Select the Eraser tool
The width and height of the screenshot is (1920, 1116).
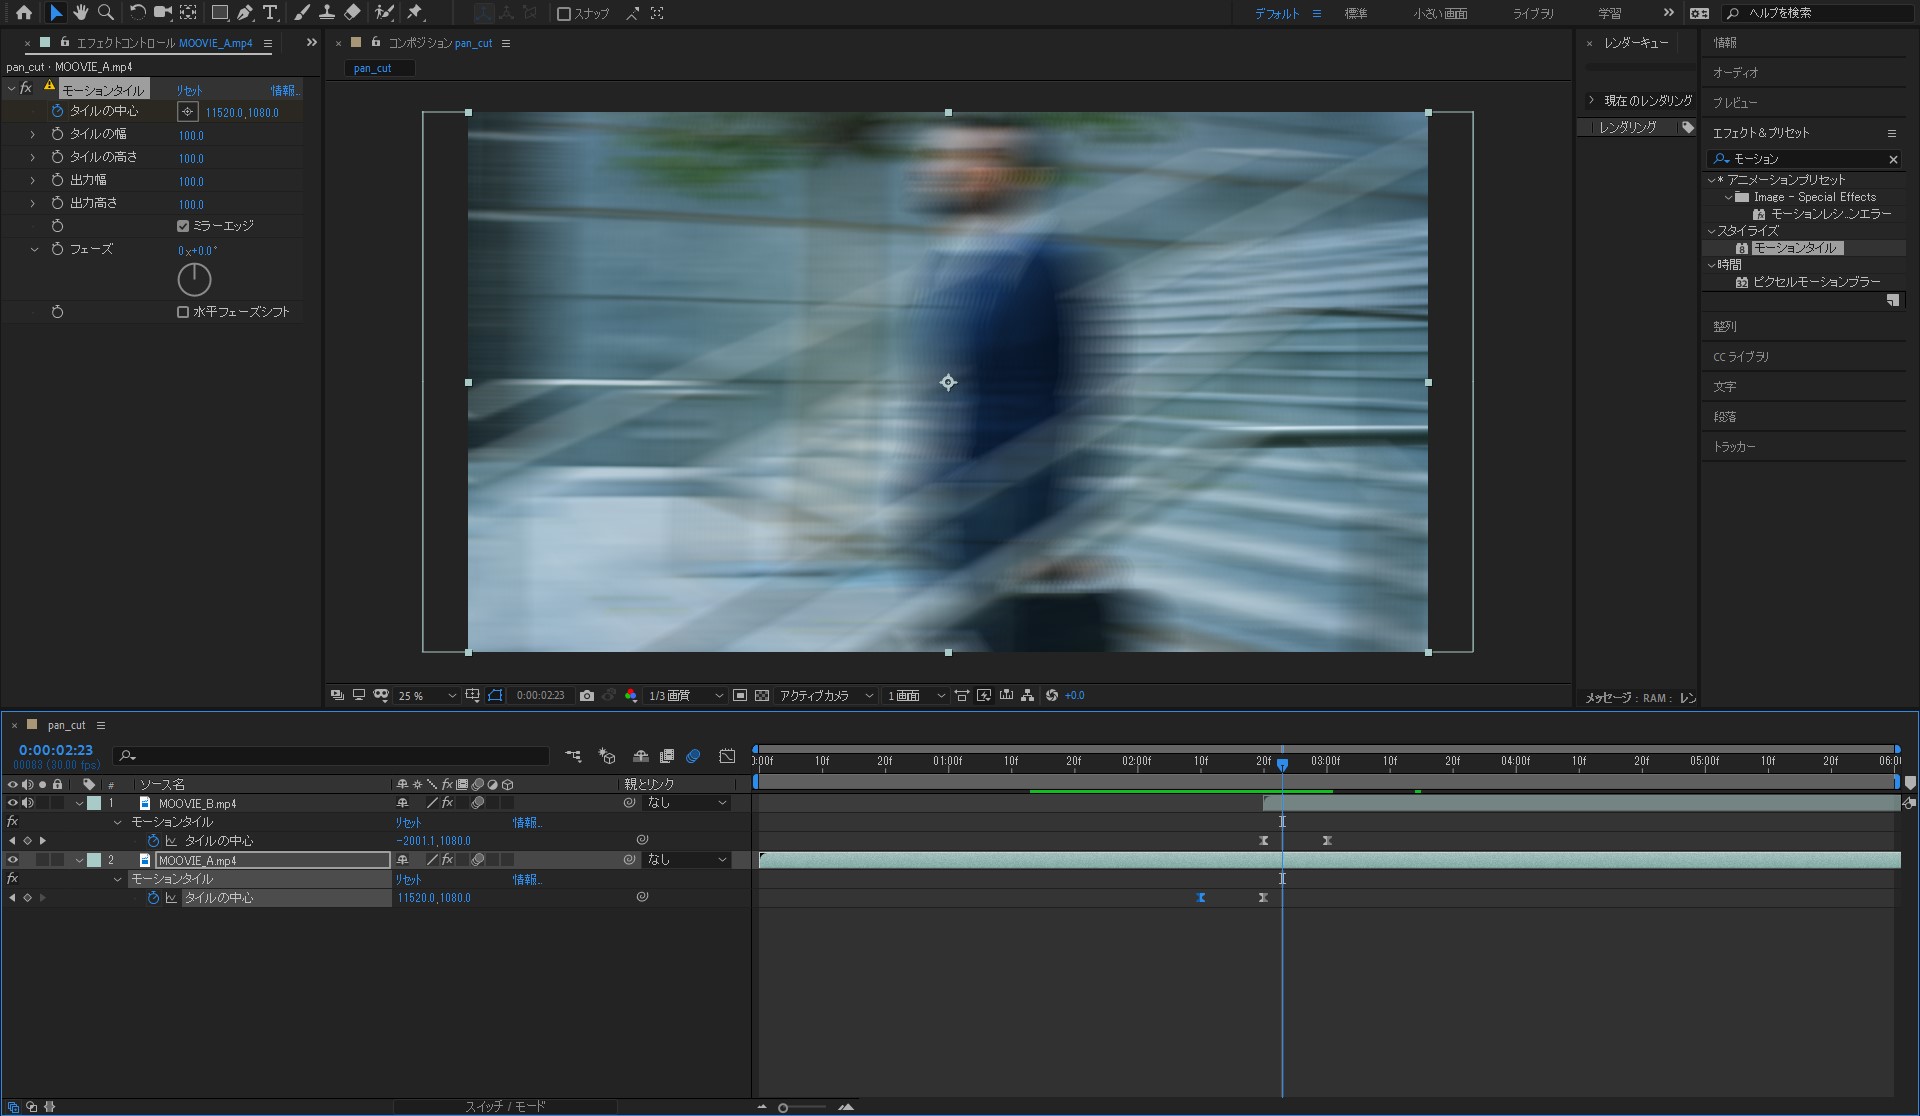[x=352, y=13]
